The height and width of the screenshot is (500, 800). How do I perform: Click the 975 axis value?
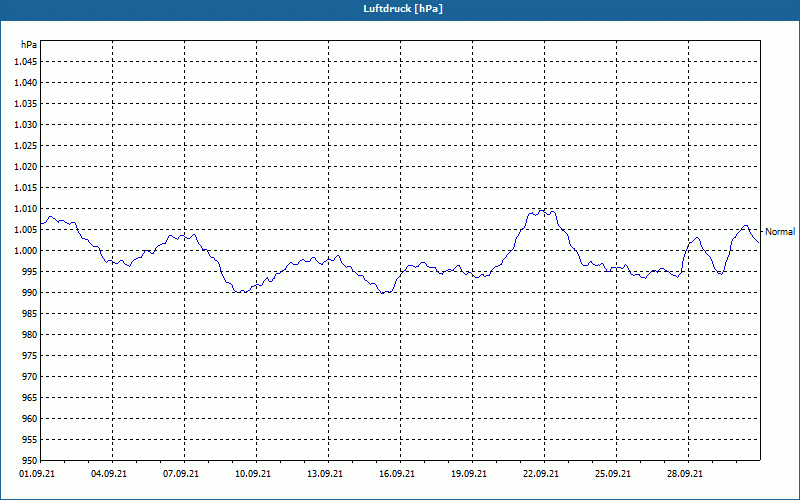tap(30, 356)
